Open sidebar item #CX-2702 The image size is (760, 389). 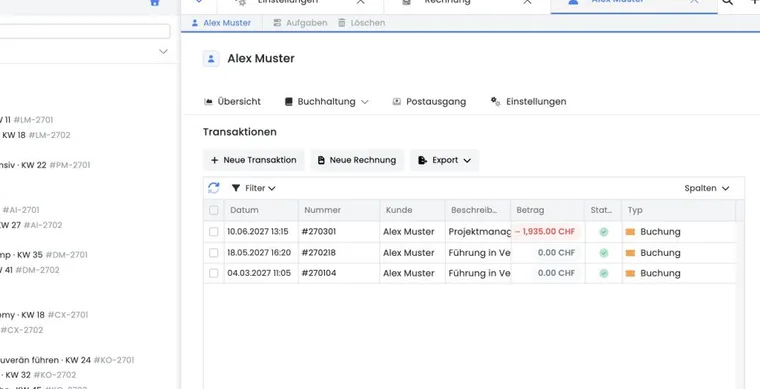[22, 330]
